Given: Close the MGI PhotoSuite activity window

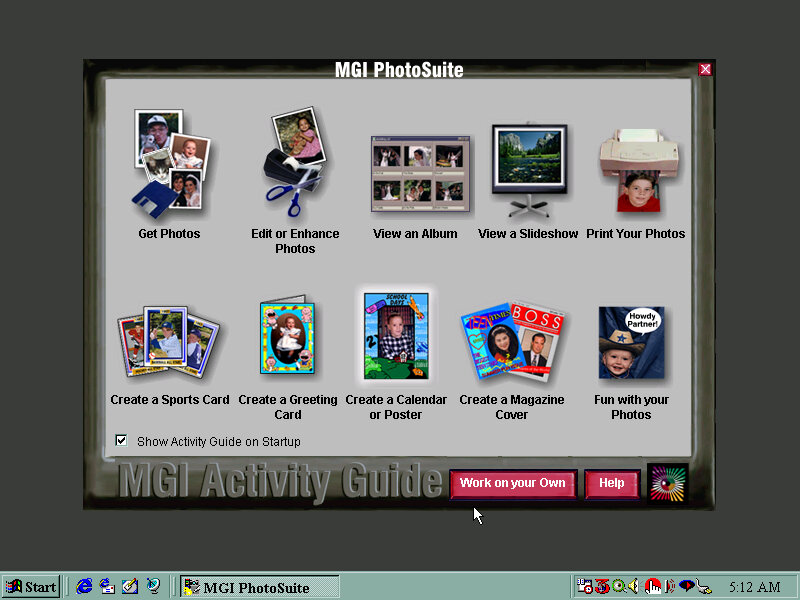Looking at the screenshot, I should [705, 69].
